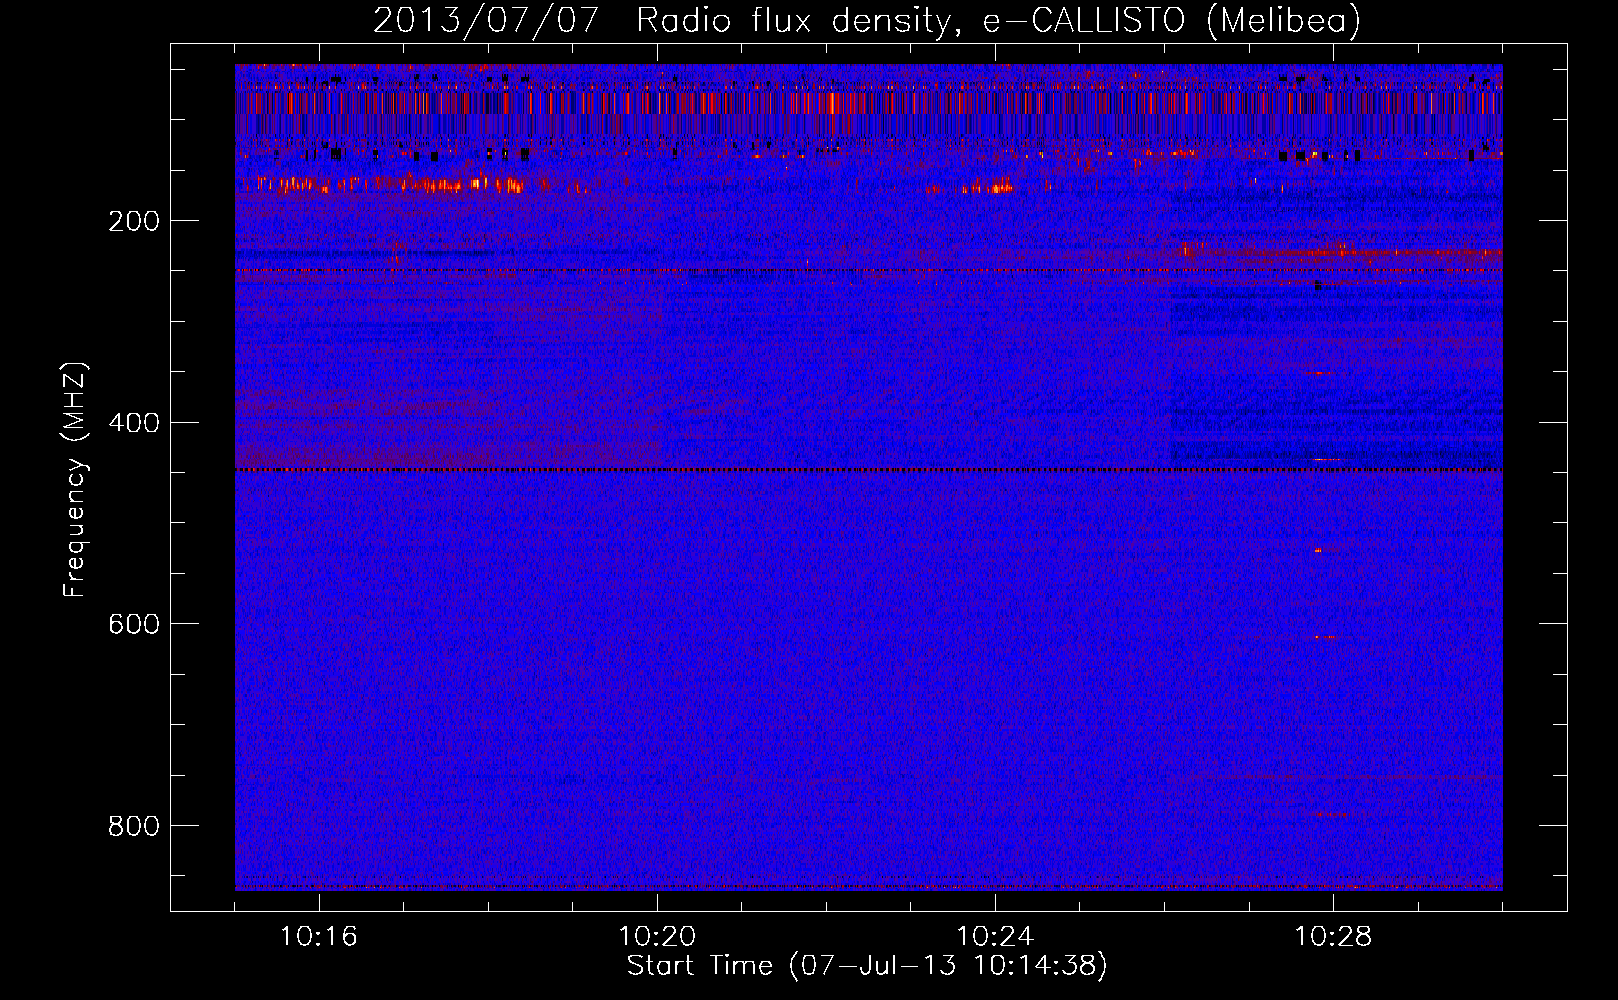Select the 600 MHz frequency label
This screenshot has height=1000, width=1618.
tap(134, 624)
